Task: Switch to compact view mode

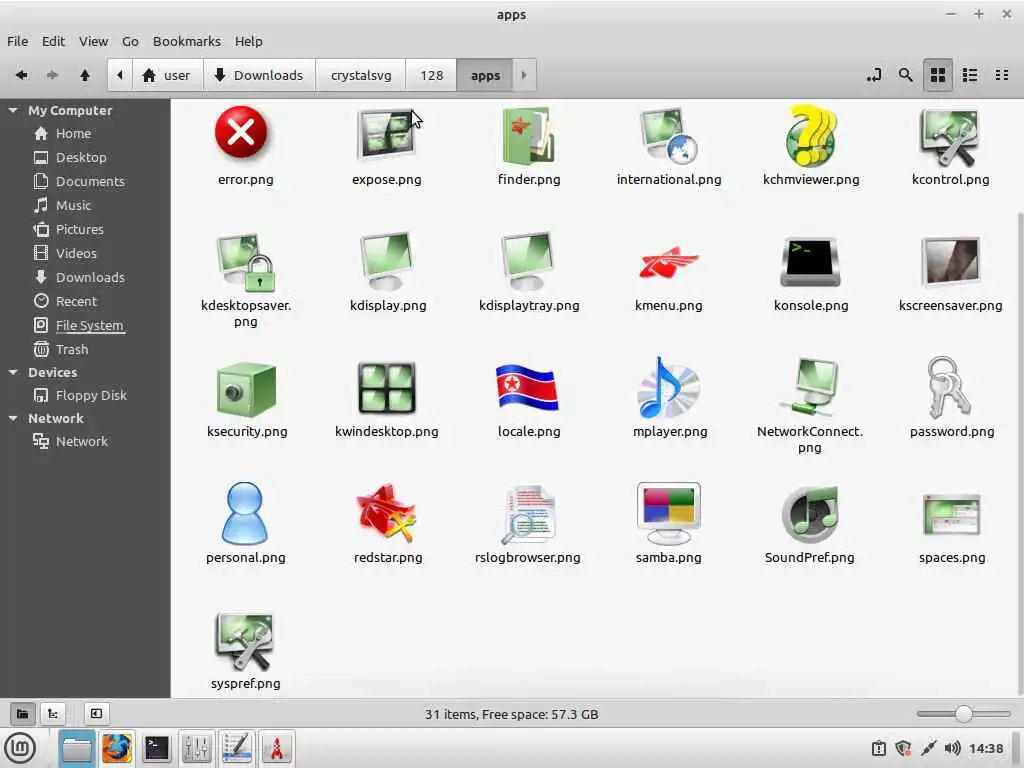Action: 1002,75
